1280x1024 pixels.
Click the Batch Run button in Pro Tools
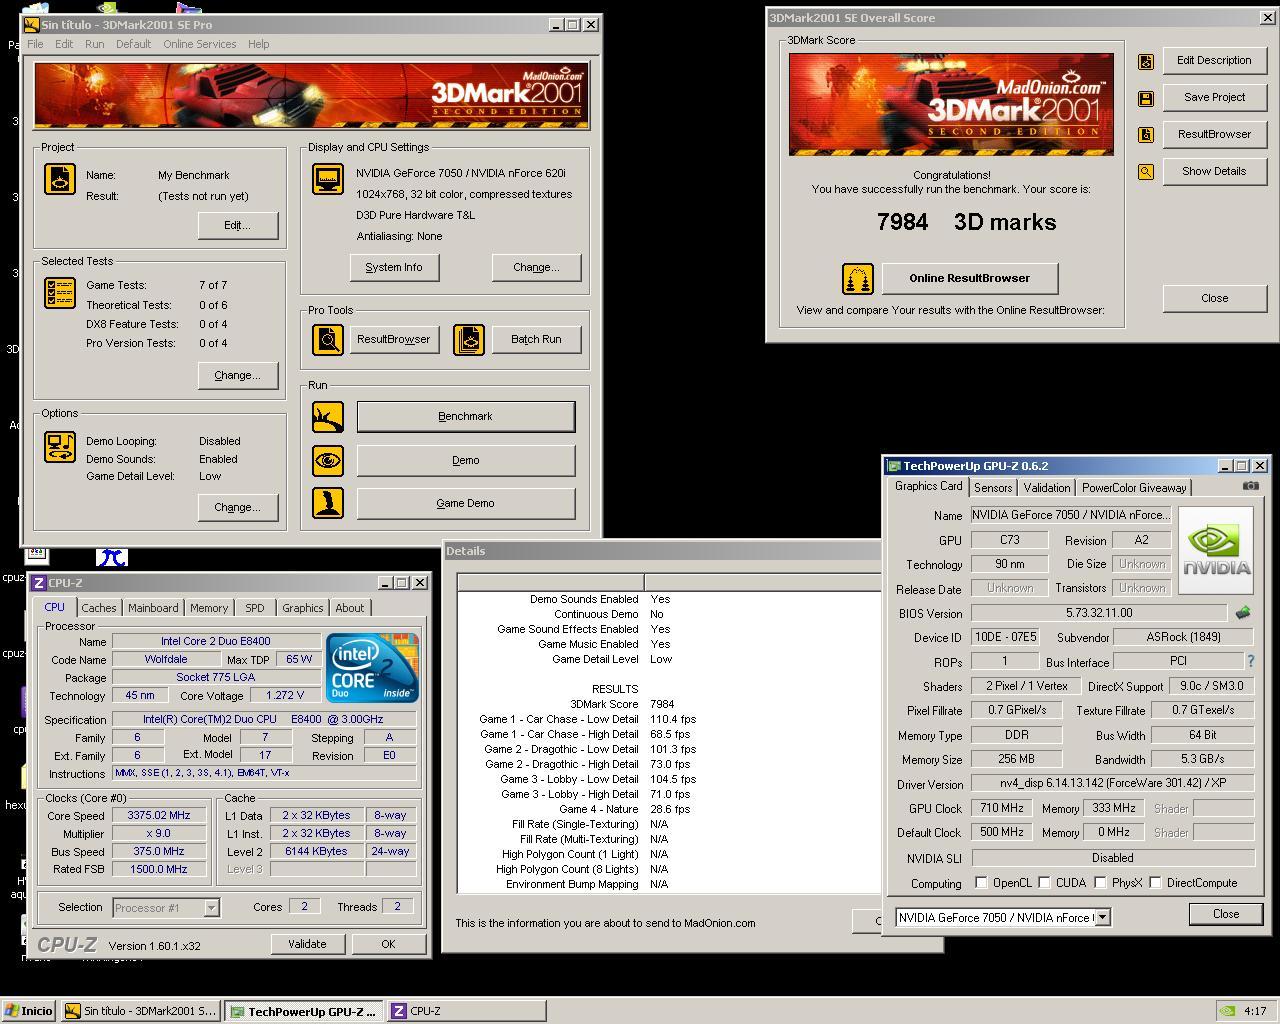536,340
